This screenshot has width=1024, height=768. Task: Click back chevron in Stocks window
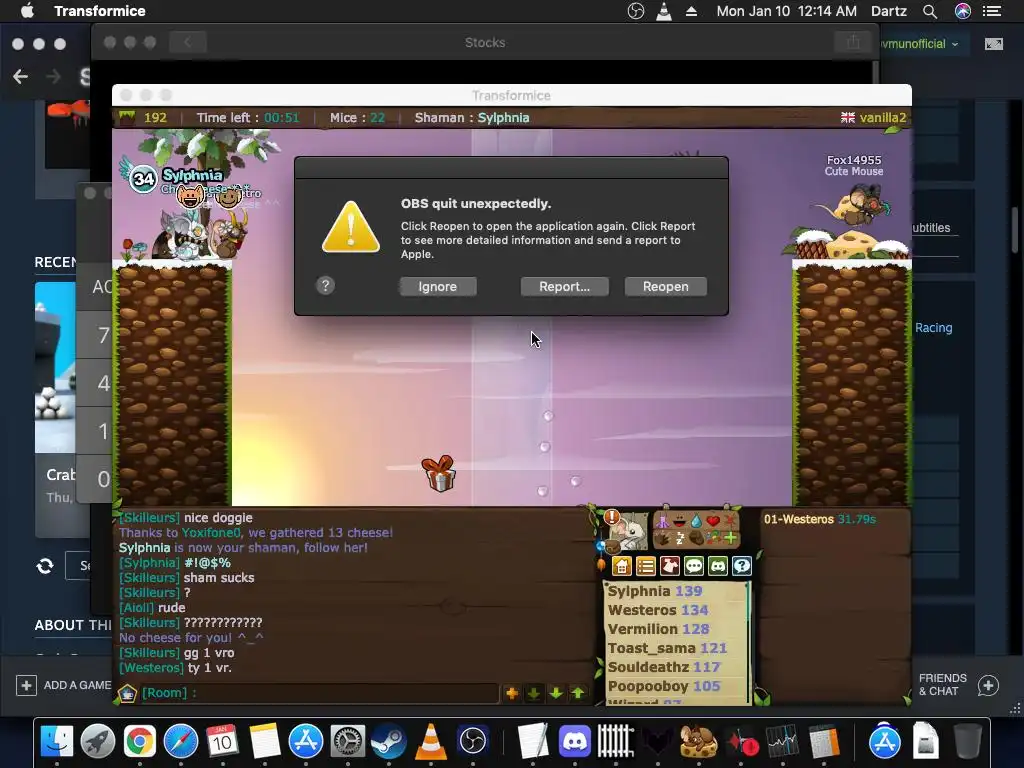[x=187, y=42]
